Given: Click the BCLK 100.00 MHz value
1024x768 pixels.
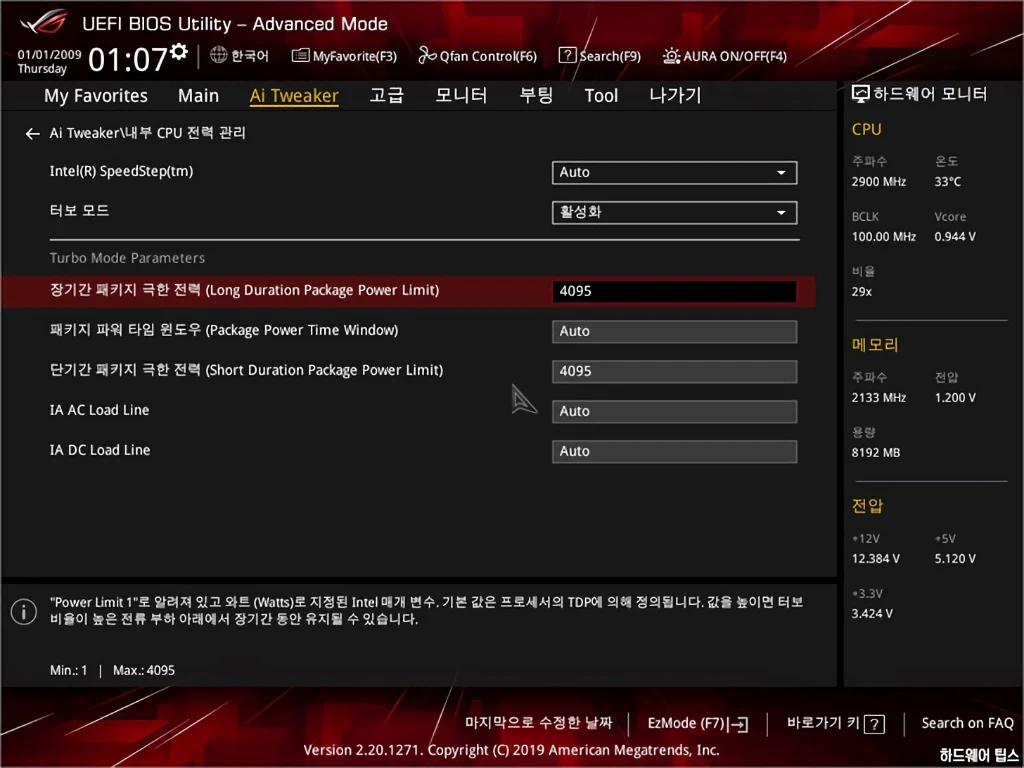Looking at the screenshot, I should tap(884, 236).
